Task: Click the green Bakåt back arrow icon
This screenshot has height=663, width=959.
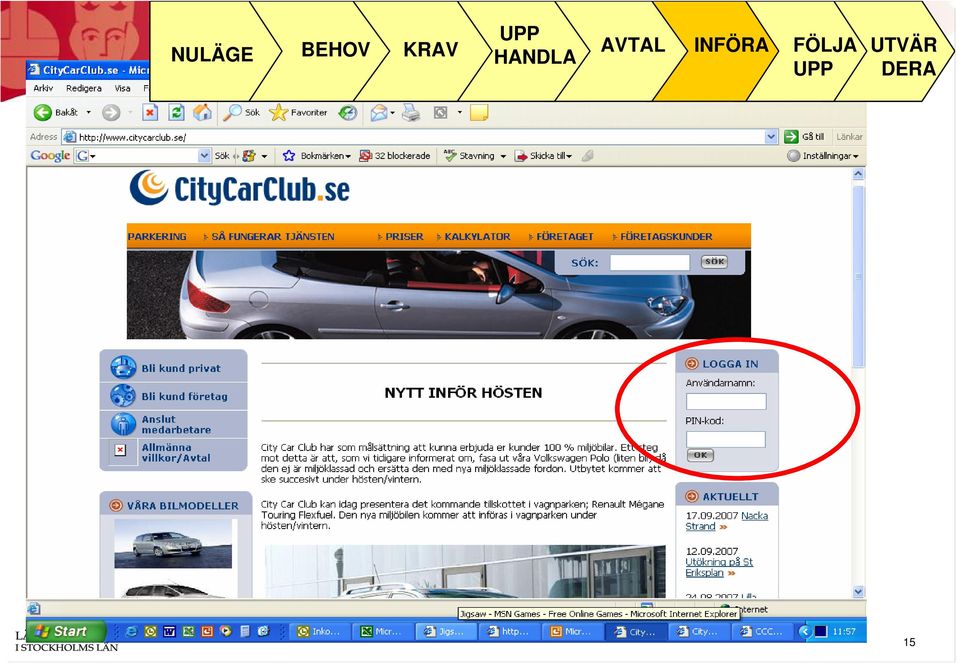Action: coord(42,113)
